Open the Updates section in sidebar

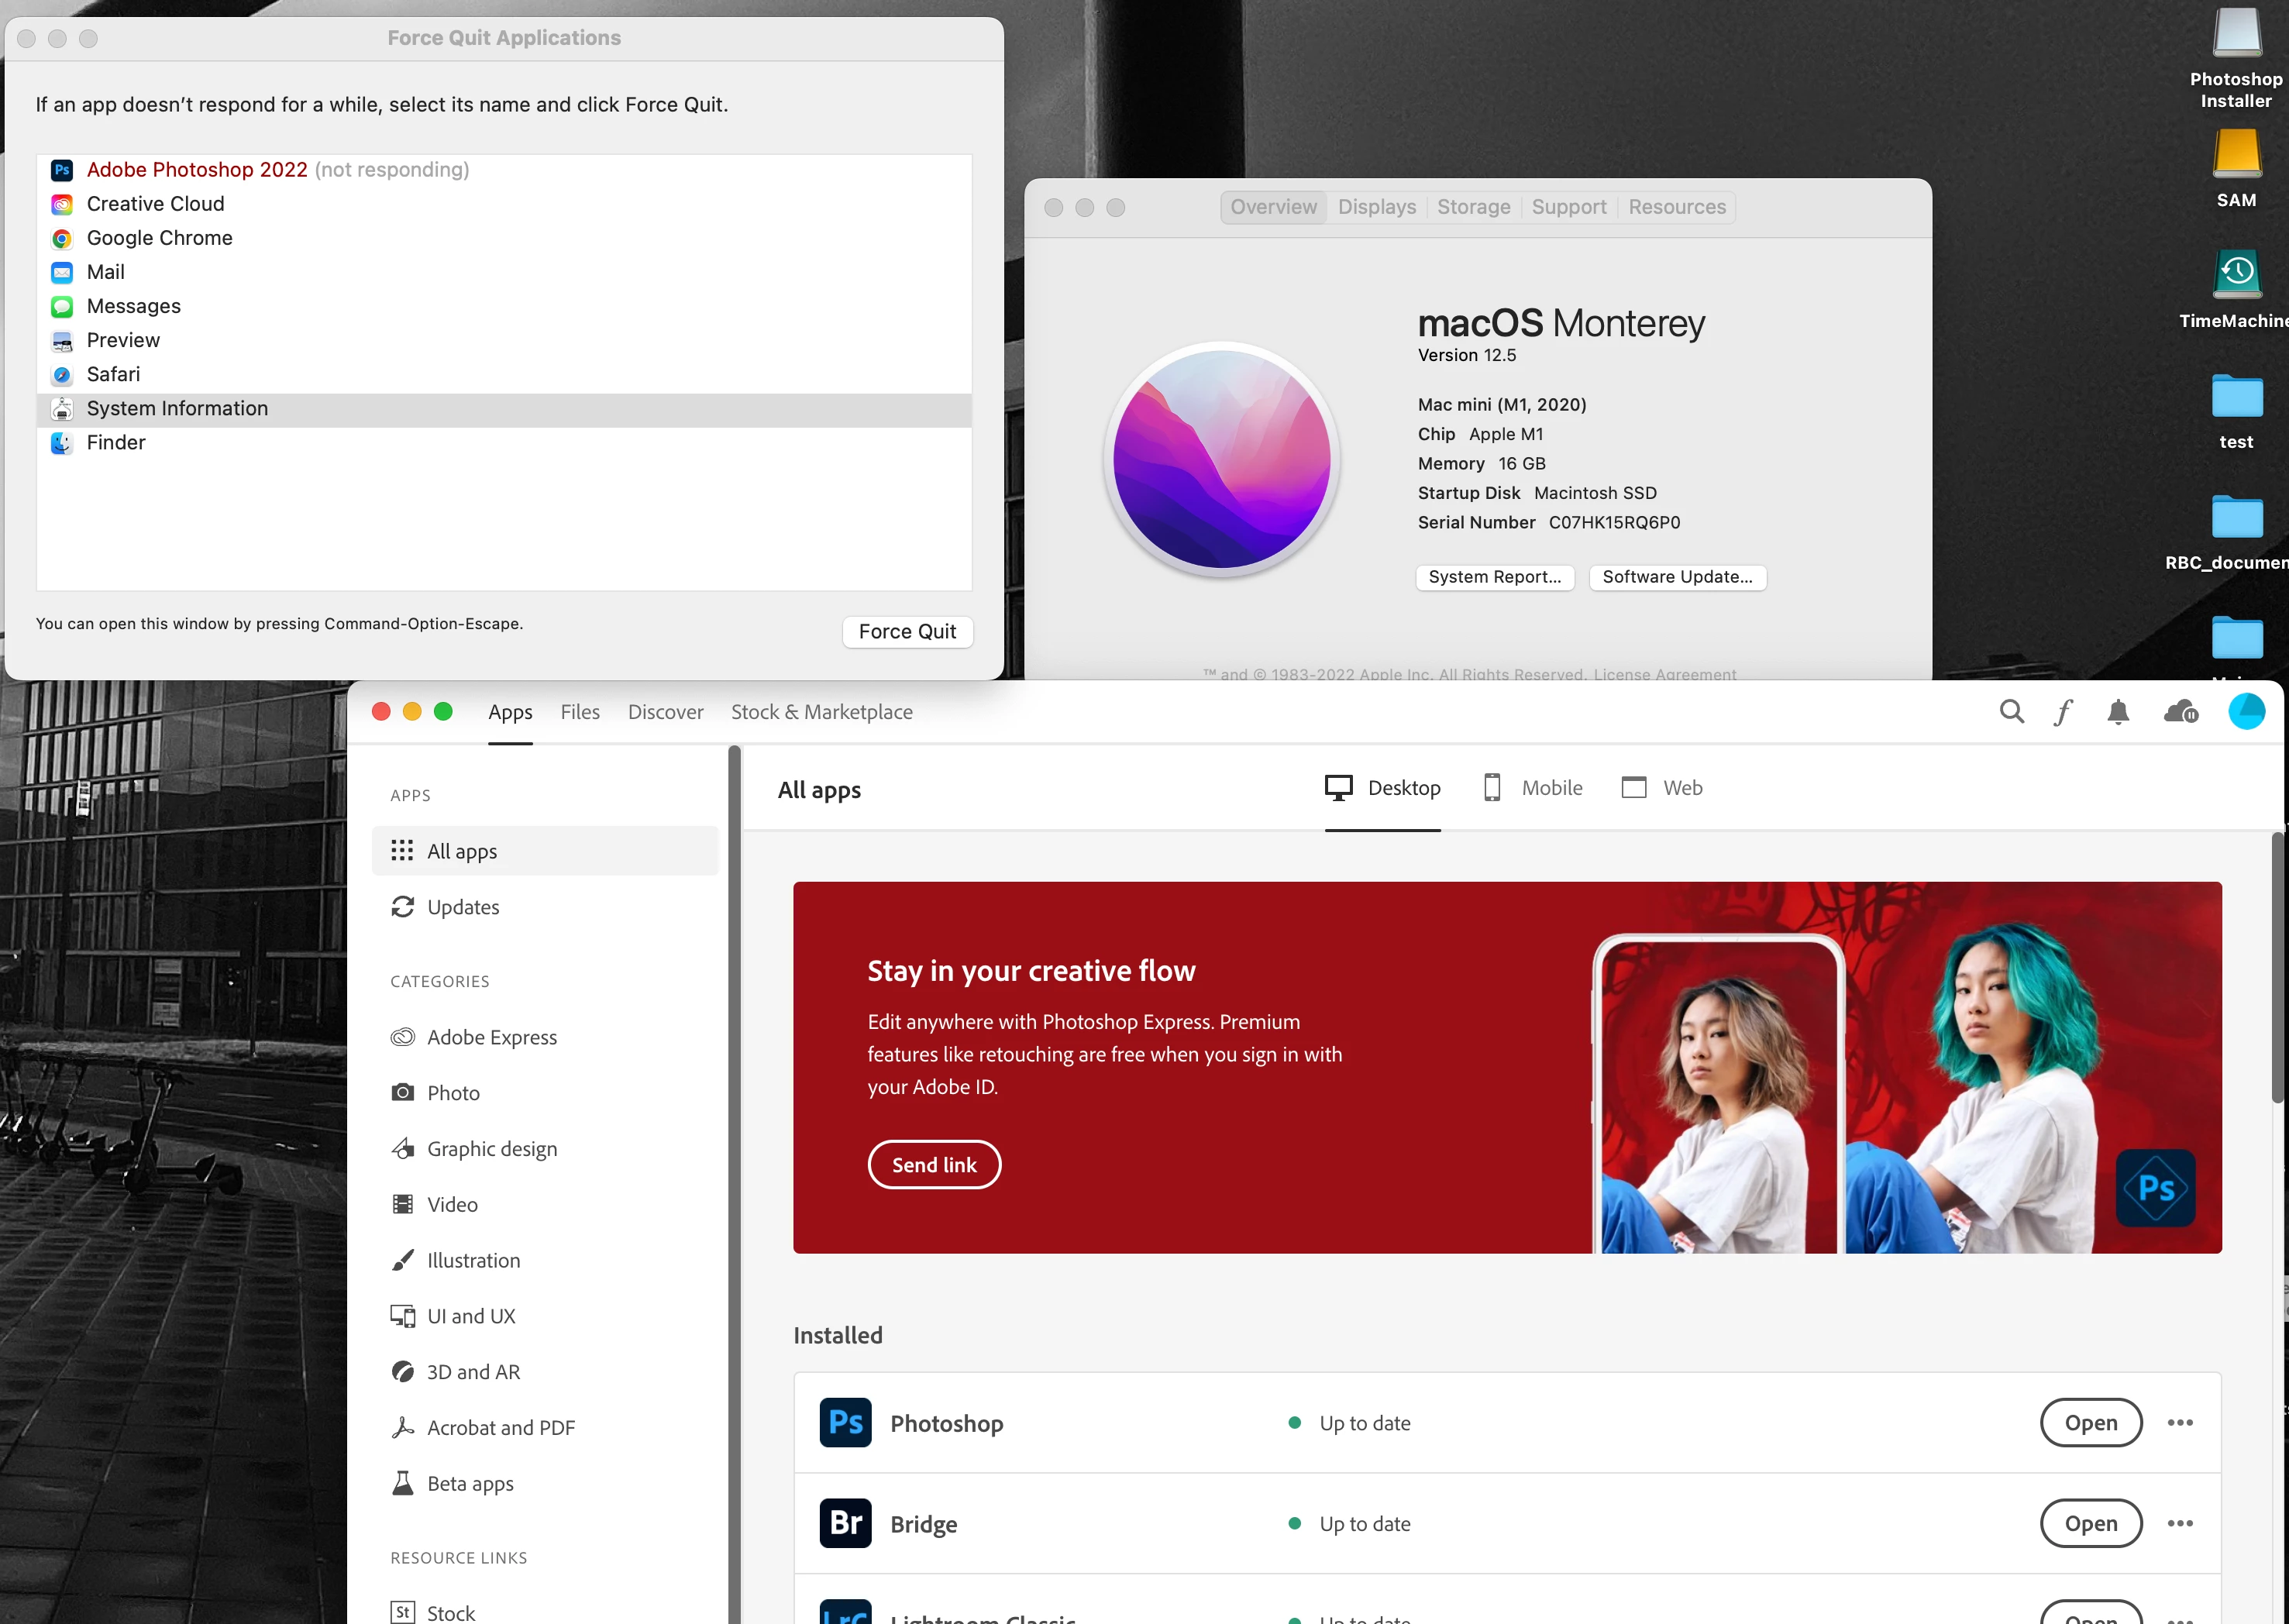point(462,907)
